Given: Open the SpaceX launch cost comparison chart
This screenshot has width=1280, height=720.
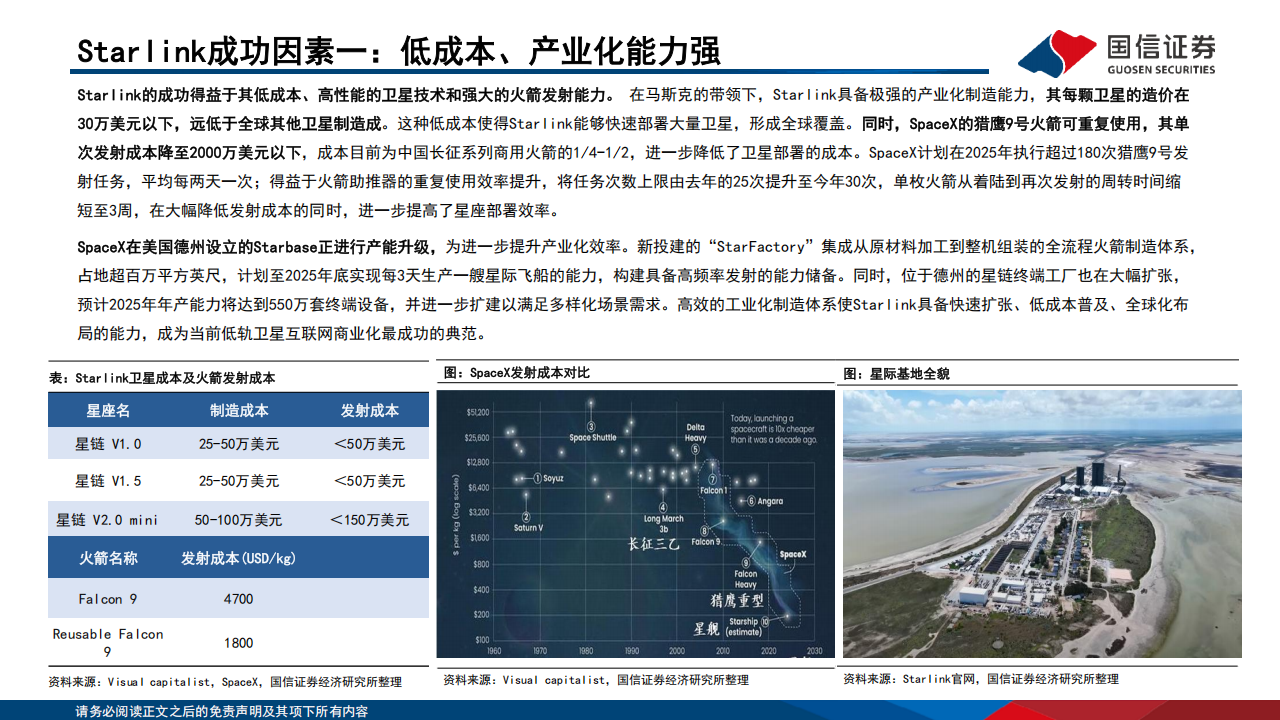Looking at the screenshot, I should point(636,524).
